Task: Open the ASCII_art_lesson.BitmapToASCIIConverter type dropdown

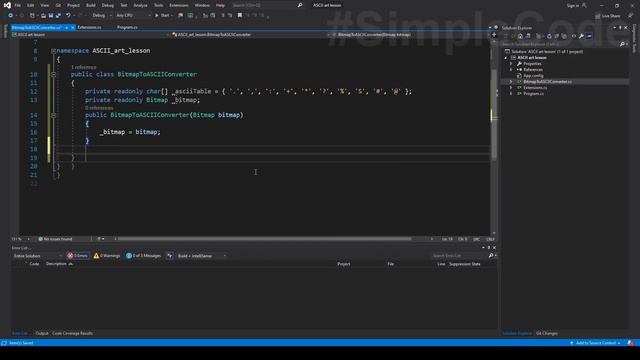Action: 250,35
